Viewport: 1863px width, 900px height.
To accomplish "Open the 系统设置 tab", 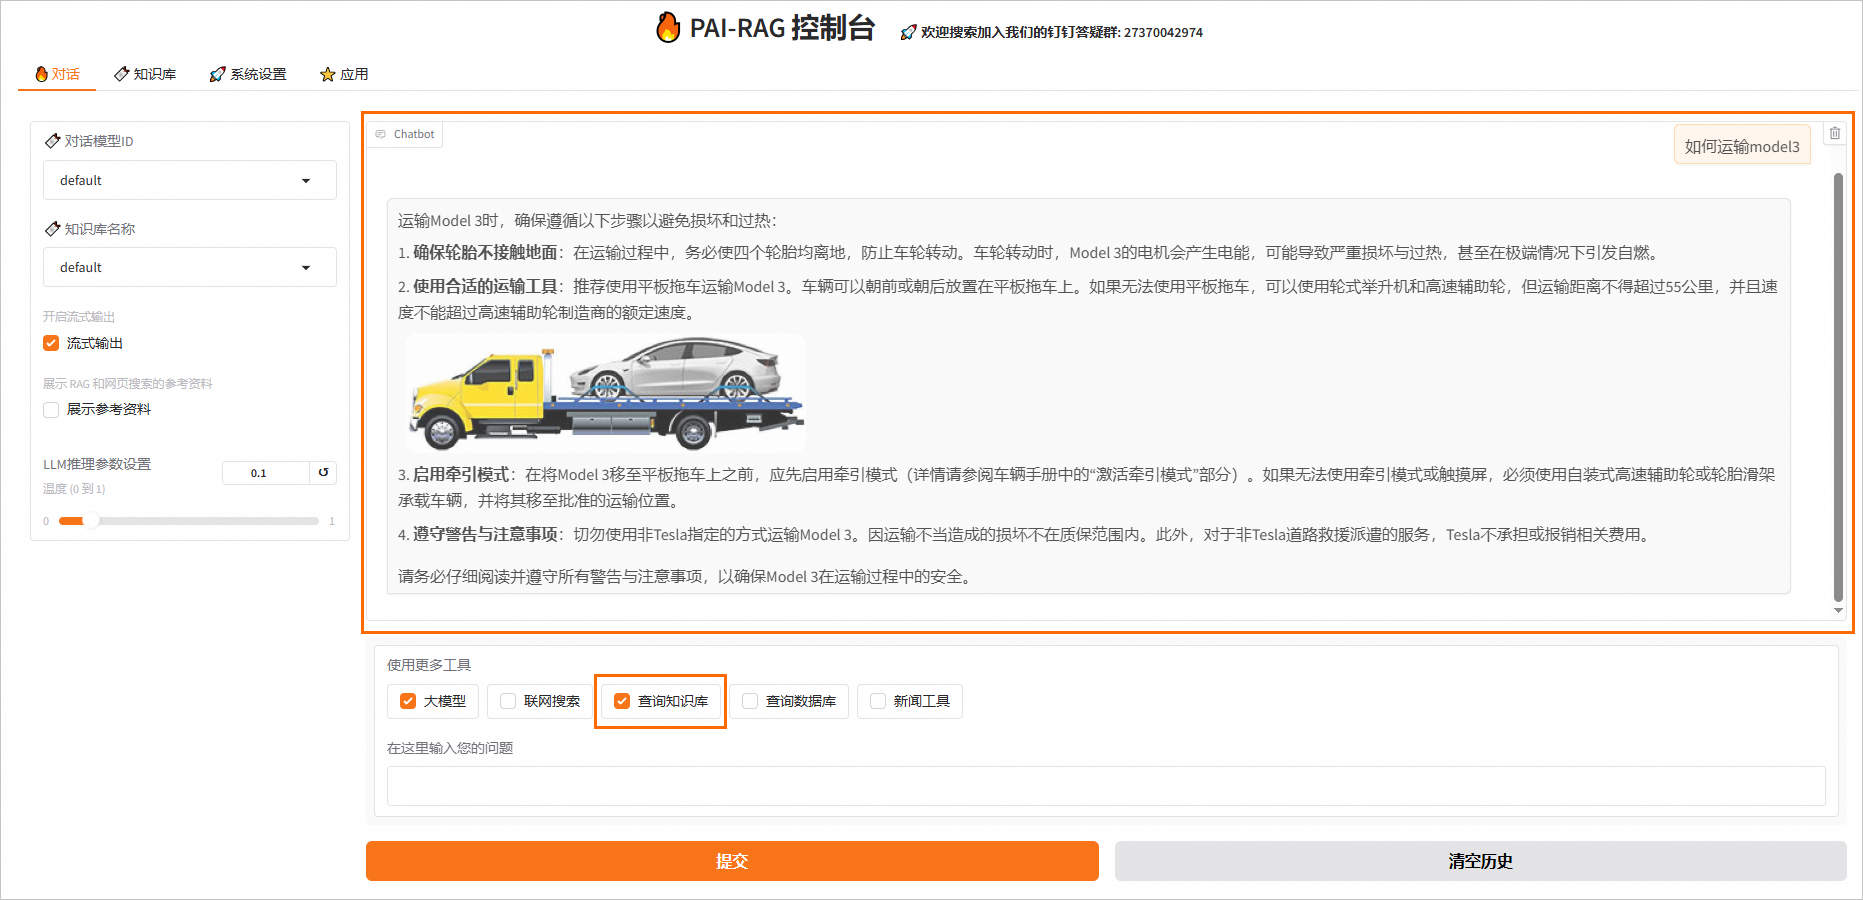I will point(248,74).
